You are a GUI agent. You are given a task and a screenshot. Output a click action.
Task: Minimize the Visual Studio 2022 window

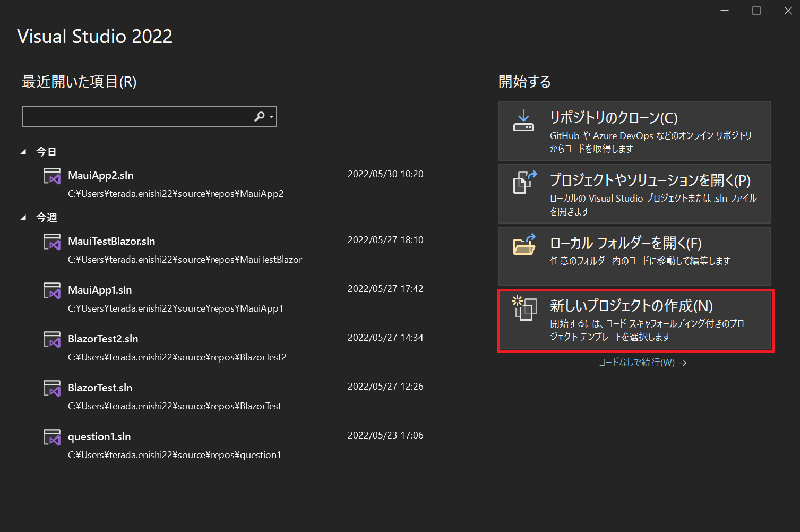[x=724, y=11]
